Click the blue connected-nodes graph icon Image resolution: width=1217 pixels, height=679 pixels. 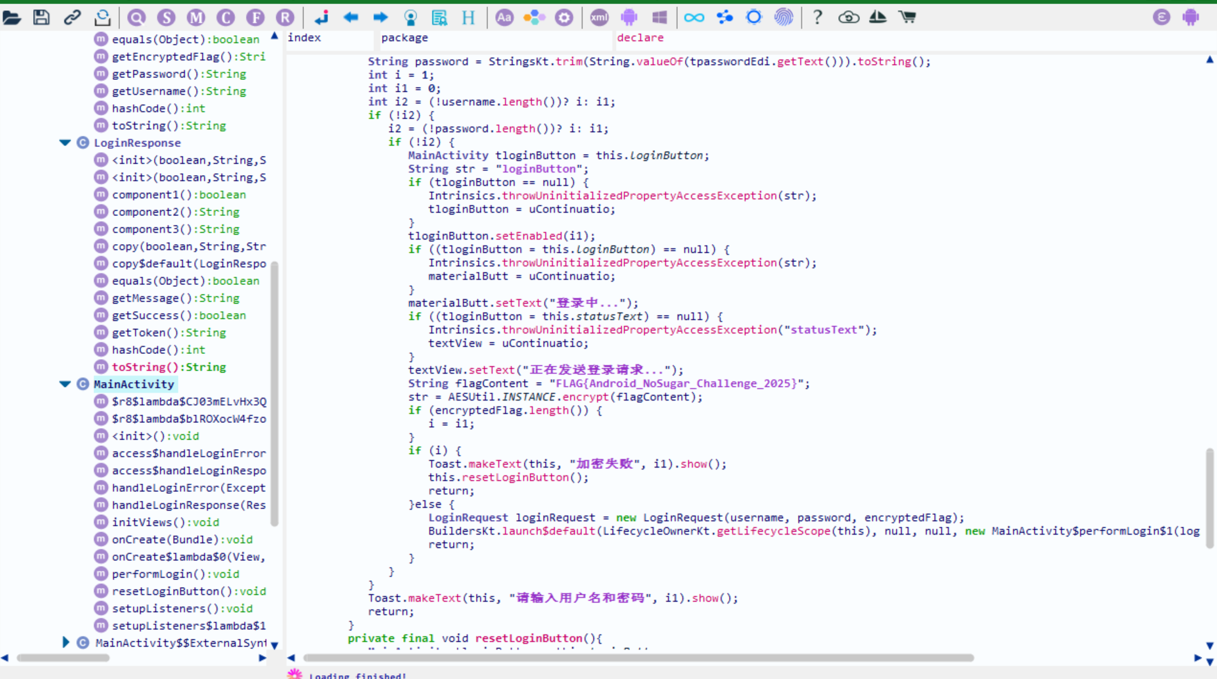coord(725,17)
